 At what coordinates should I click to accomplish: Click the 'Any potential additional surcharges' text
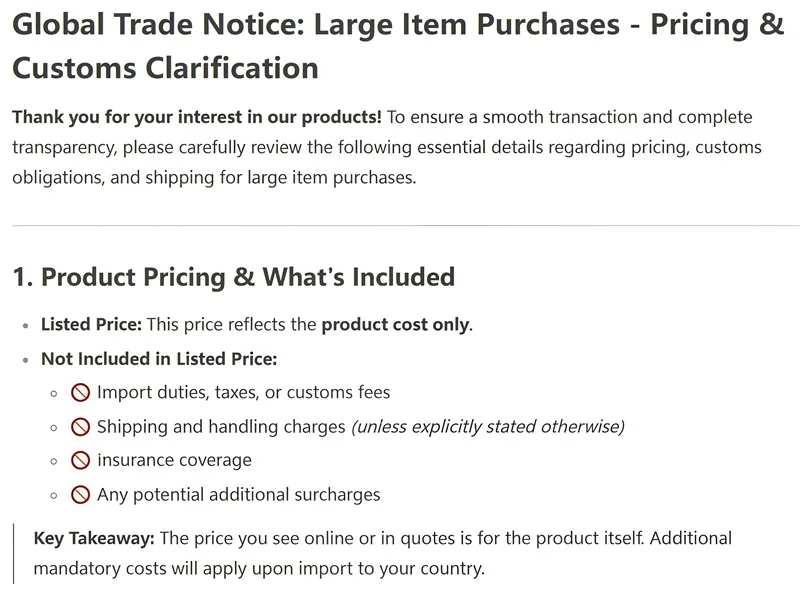pos(238,495)
